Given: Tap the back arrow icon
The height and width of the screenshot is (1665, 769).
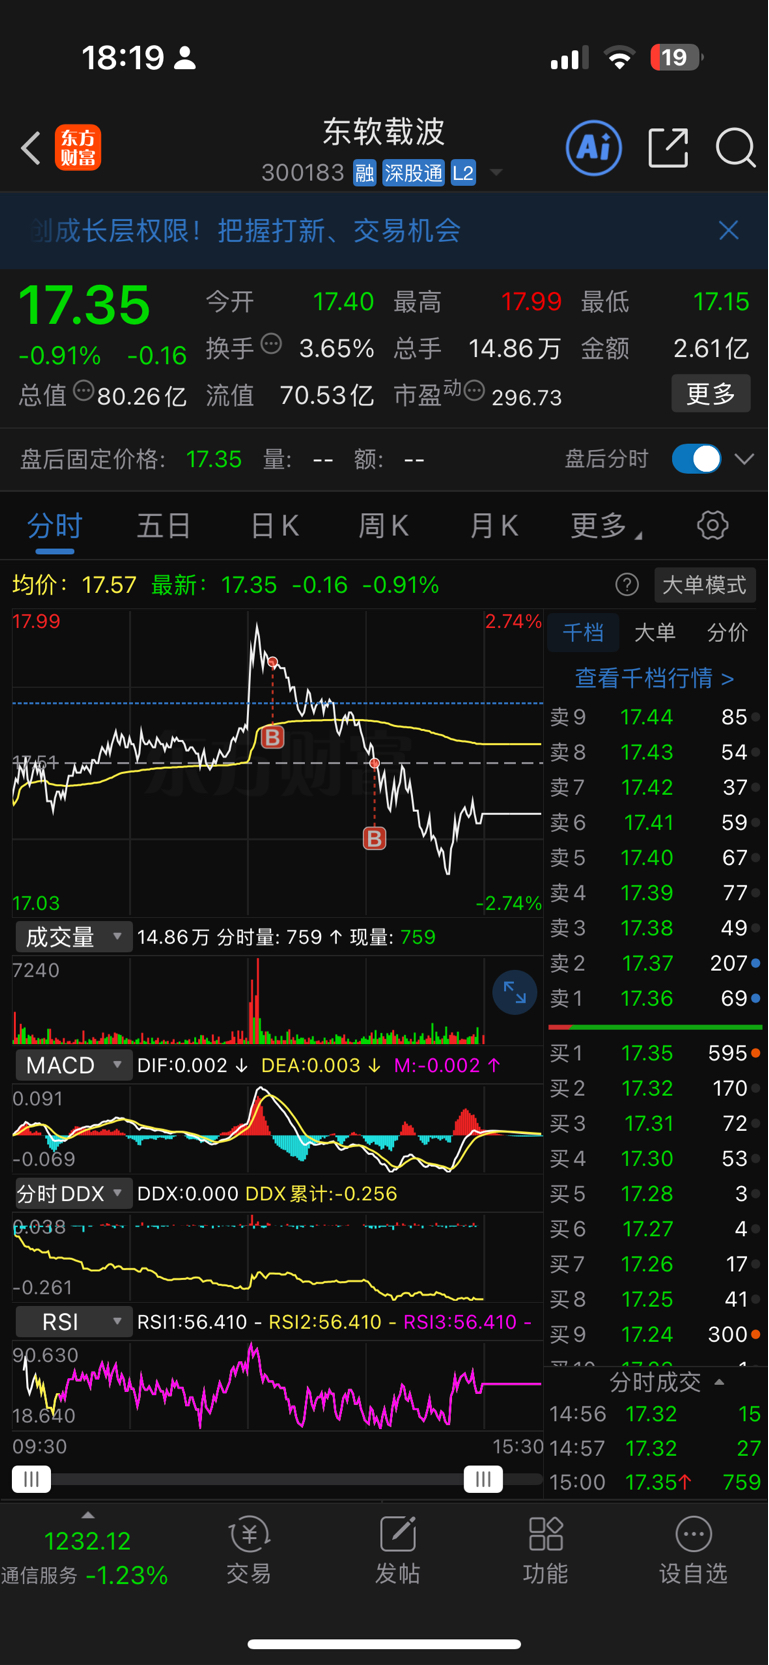Looking at the screenshot, I should tap(31, 149).
